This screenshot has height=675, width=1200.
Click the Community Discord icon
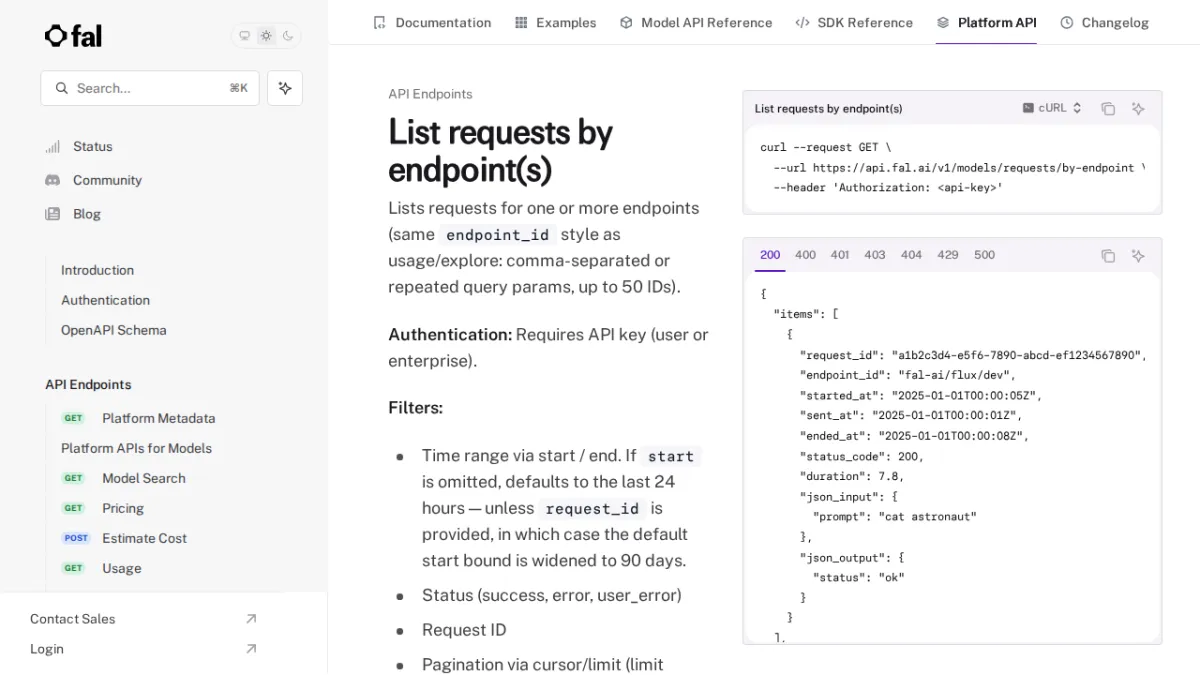point(53,180)
